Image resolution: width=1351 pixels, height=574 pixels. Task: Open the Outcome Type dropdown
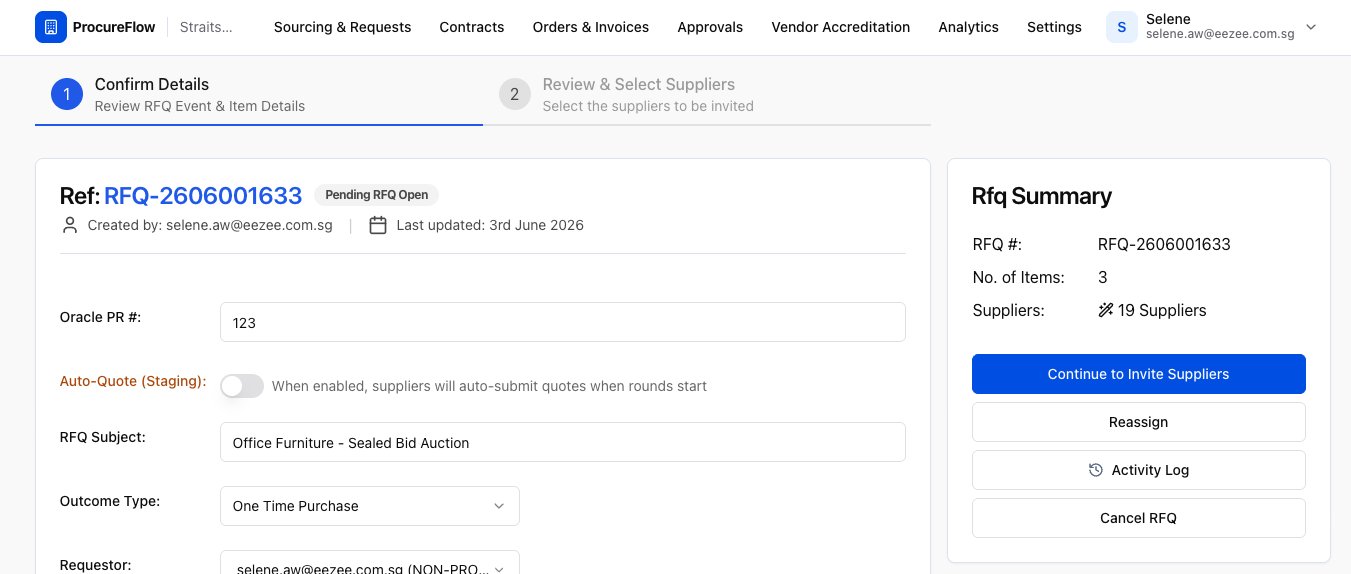[x=370, y=506]
